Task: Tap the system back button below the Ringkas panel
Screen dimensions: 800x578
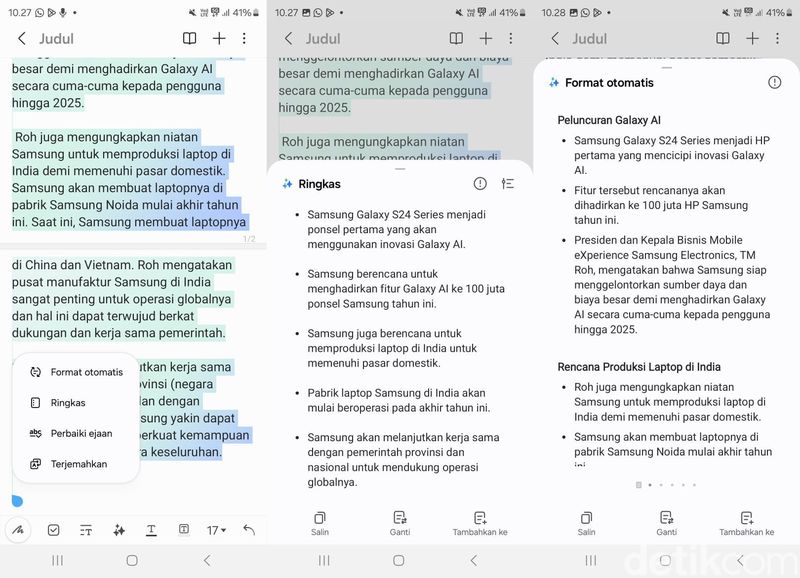Action: (x=473, y=561)
